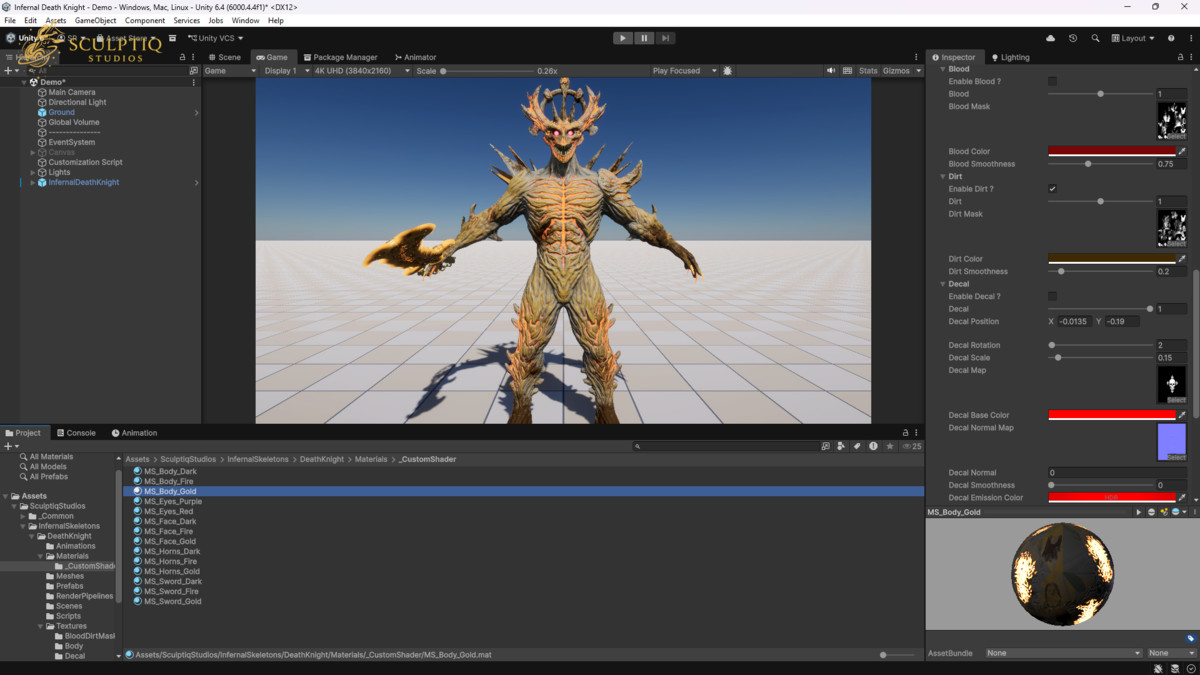Viewport: 1200px width, 675px height.
Task: Lock the Project panel with its padlock
Action: [905, 433]
